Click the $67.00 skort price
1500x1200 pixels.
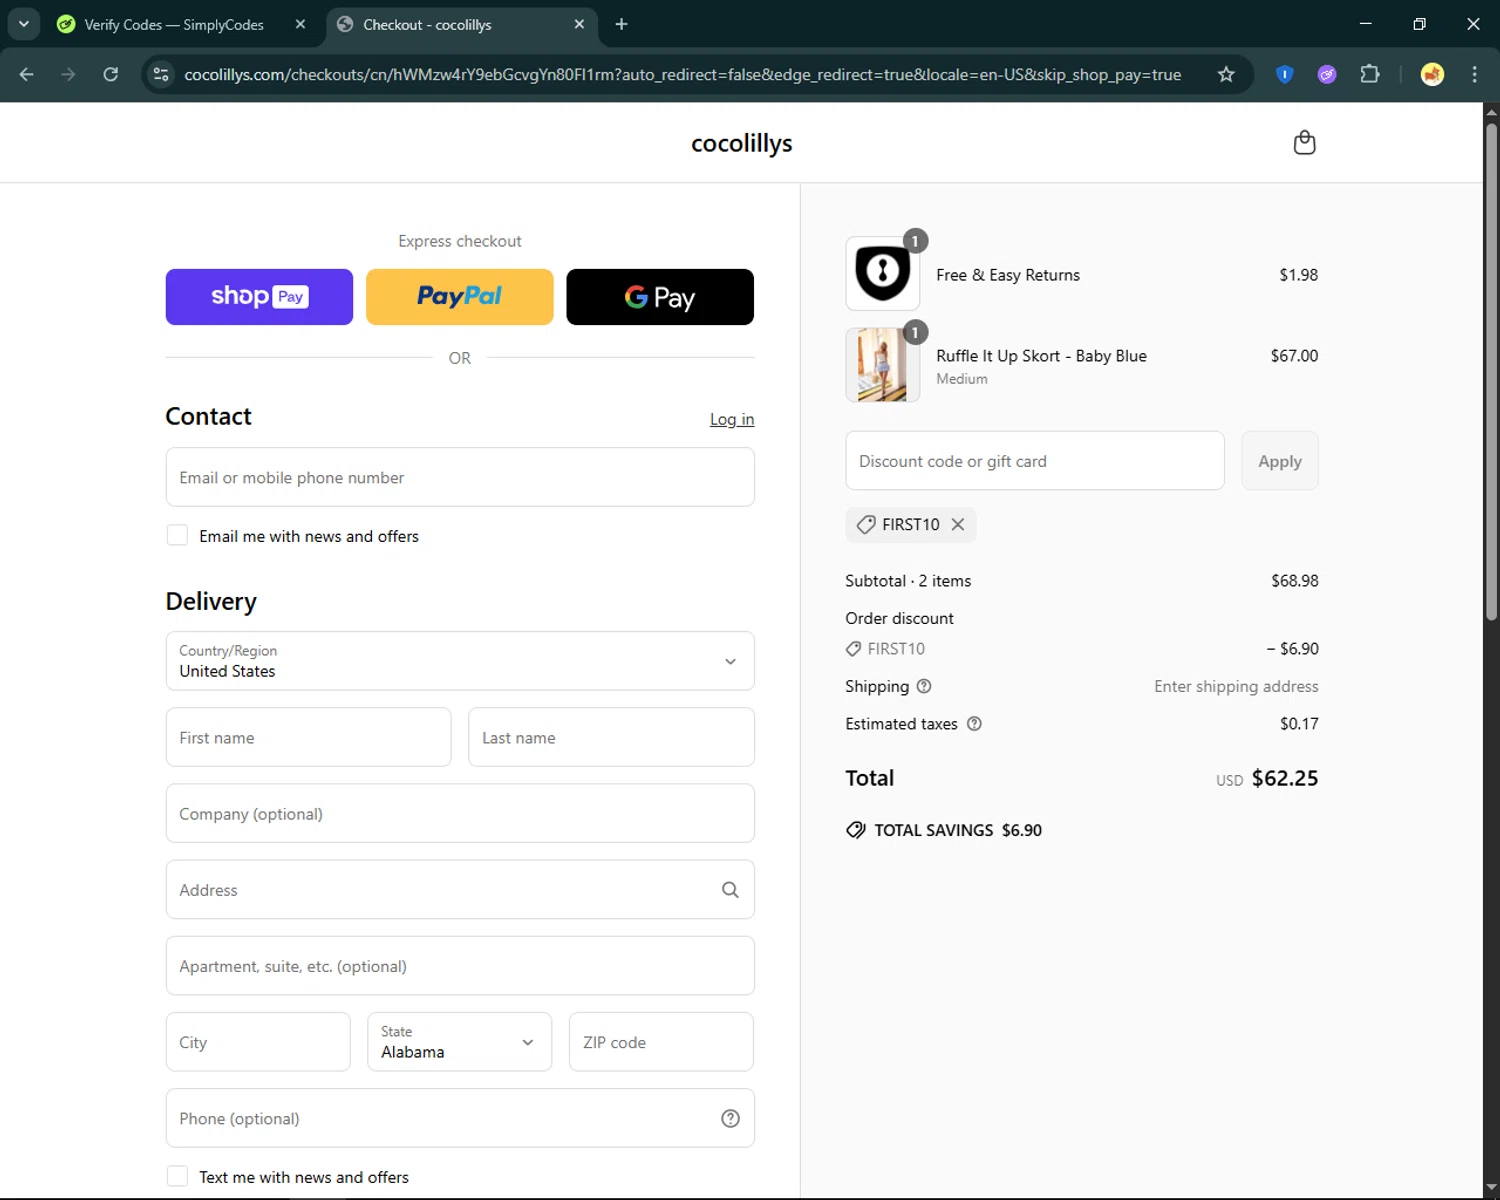pos(1294,356)
